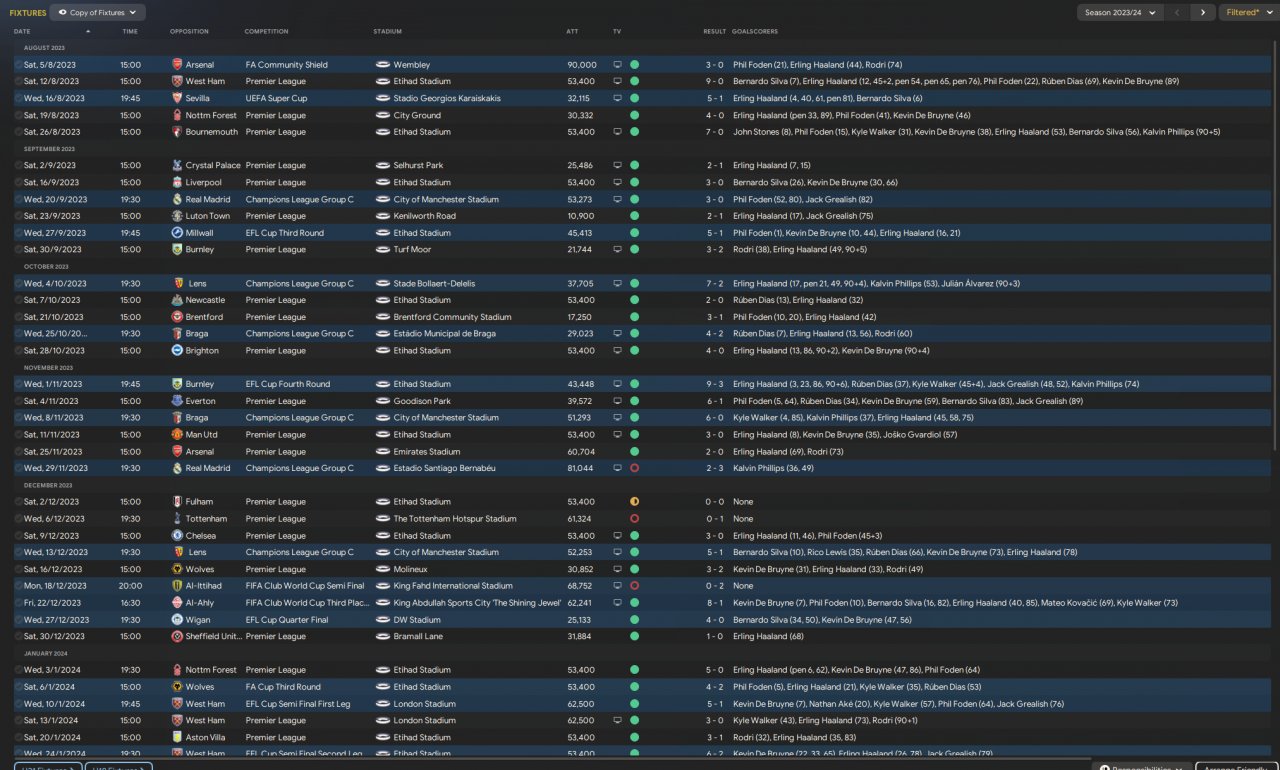Screen dimensions: 1280x770
Task: Sort by the Stadium column header
Action: point(388,32)
